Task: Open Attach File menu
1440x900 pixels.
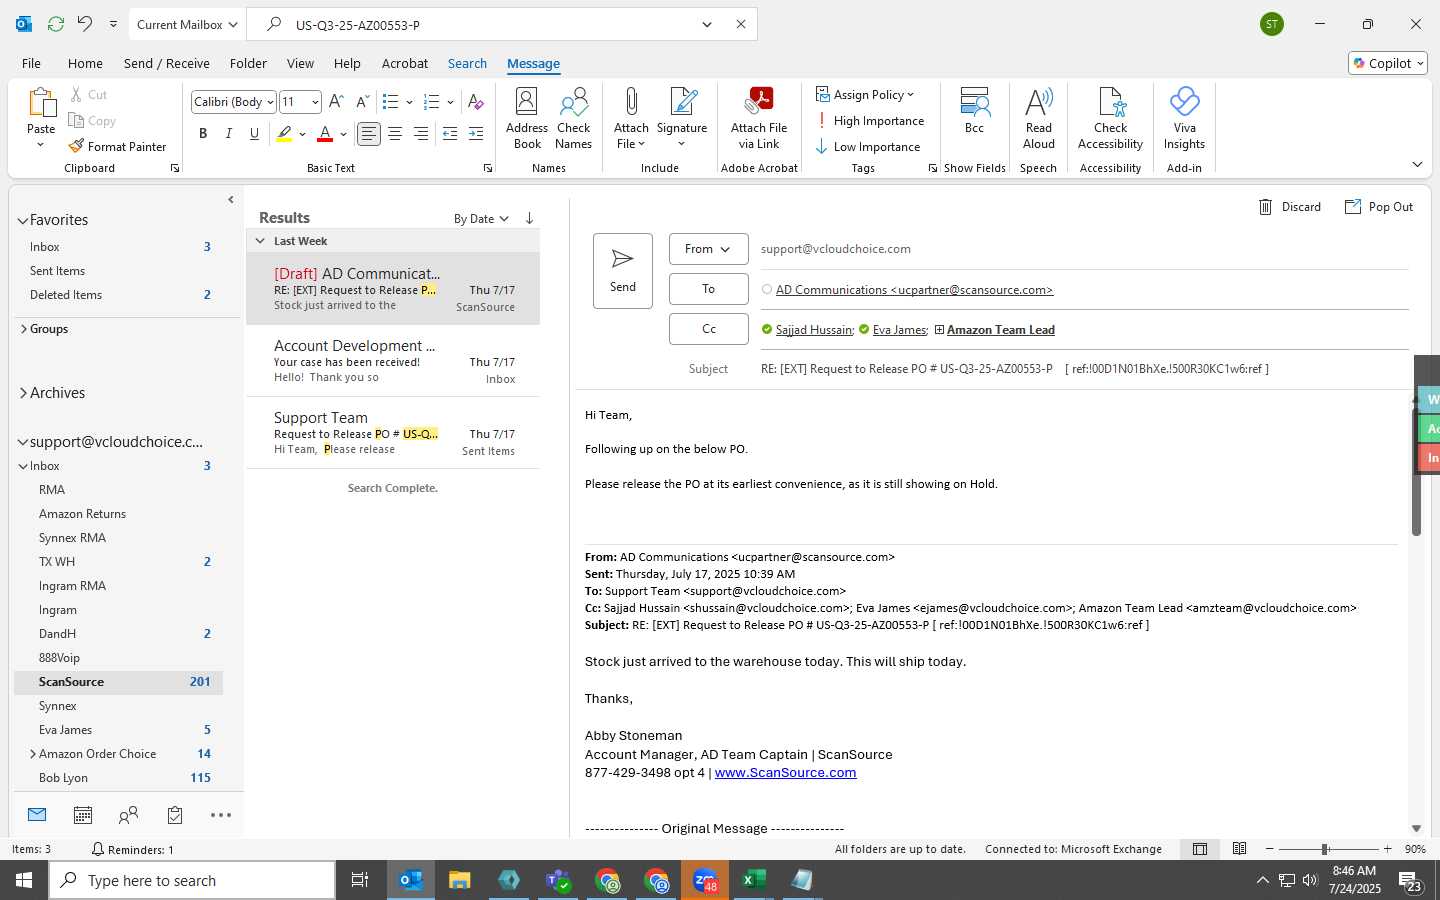Action: (x=631, y=119)
